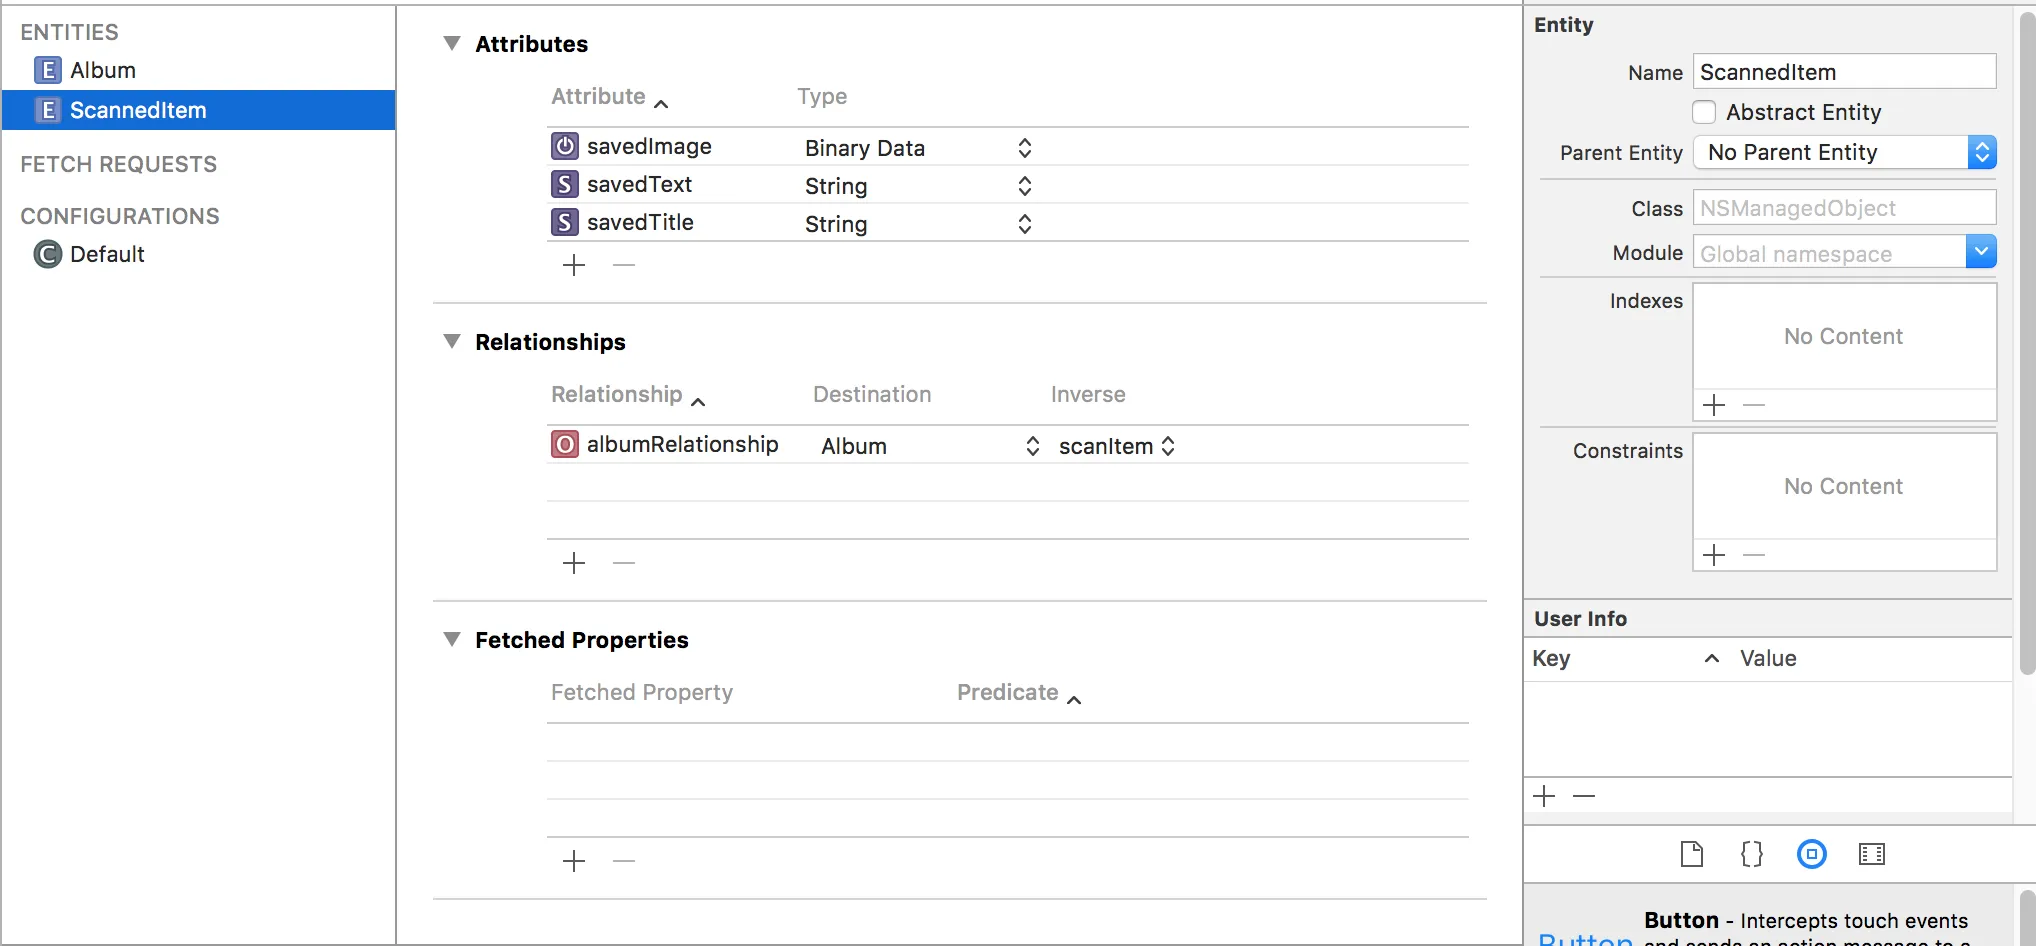Screen dimensions: 2036x946
Task: Add a new relationship with plus icon
Action: click(x=574, y=563)
